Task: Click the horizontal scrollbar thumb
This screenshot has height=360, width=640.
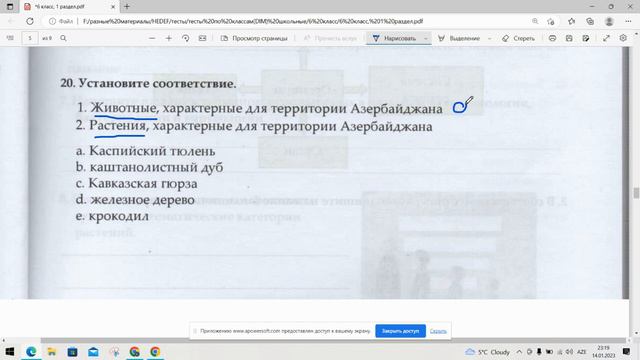Action: click(333, 340)
